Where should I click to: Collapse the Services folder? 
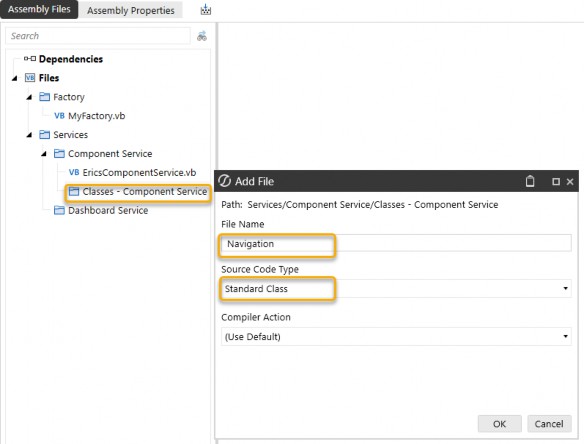coord(29,135)
